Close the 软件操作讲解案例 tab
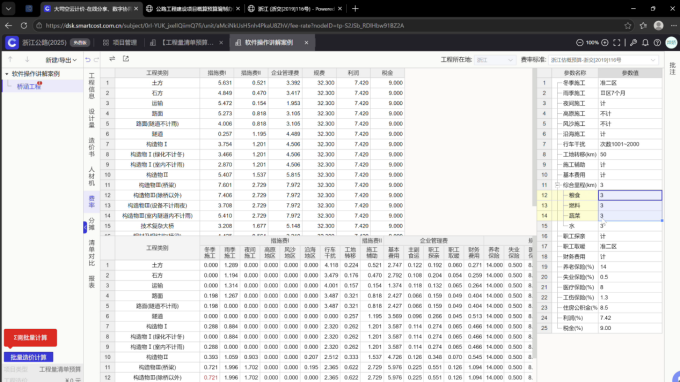The height and width of the screenshot is (382, 680). point(306,42)
